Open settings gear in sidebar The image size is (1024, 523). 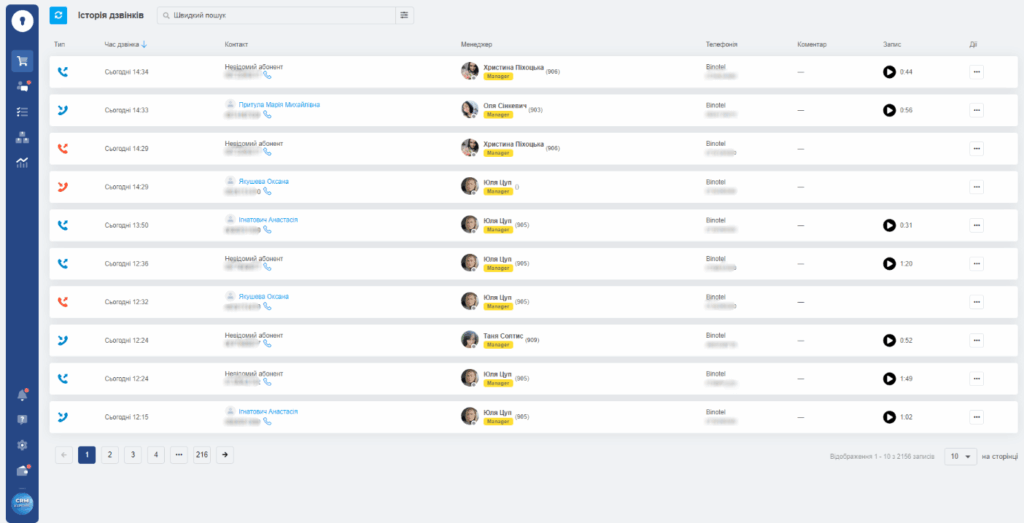tap(22, 445)
